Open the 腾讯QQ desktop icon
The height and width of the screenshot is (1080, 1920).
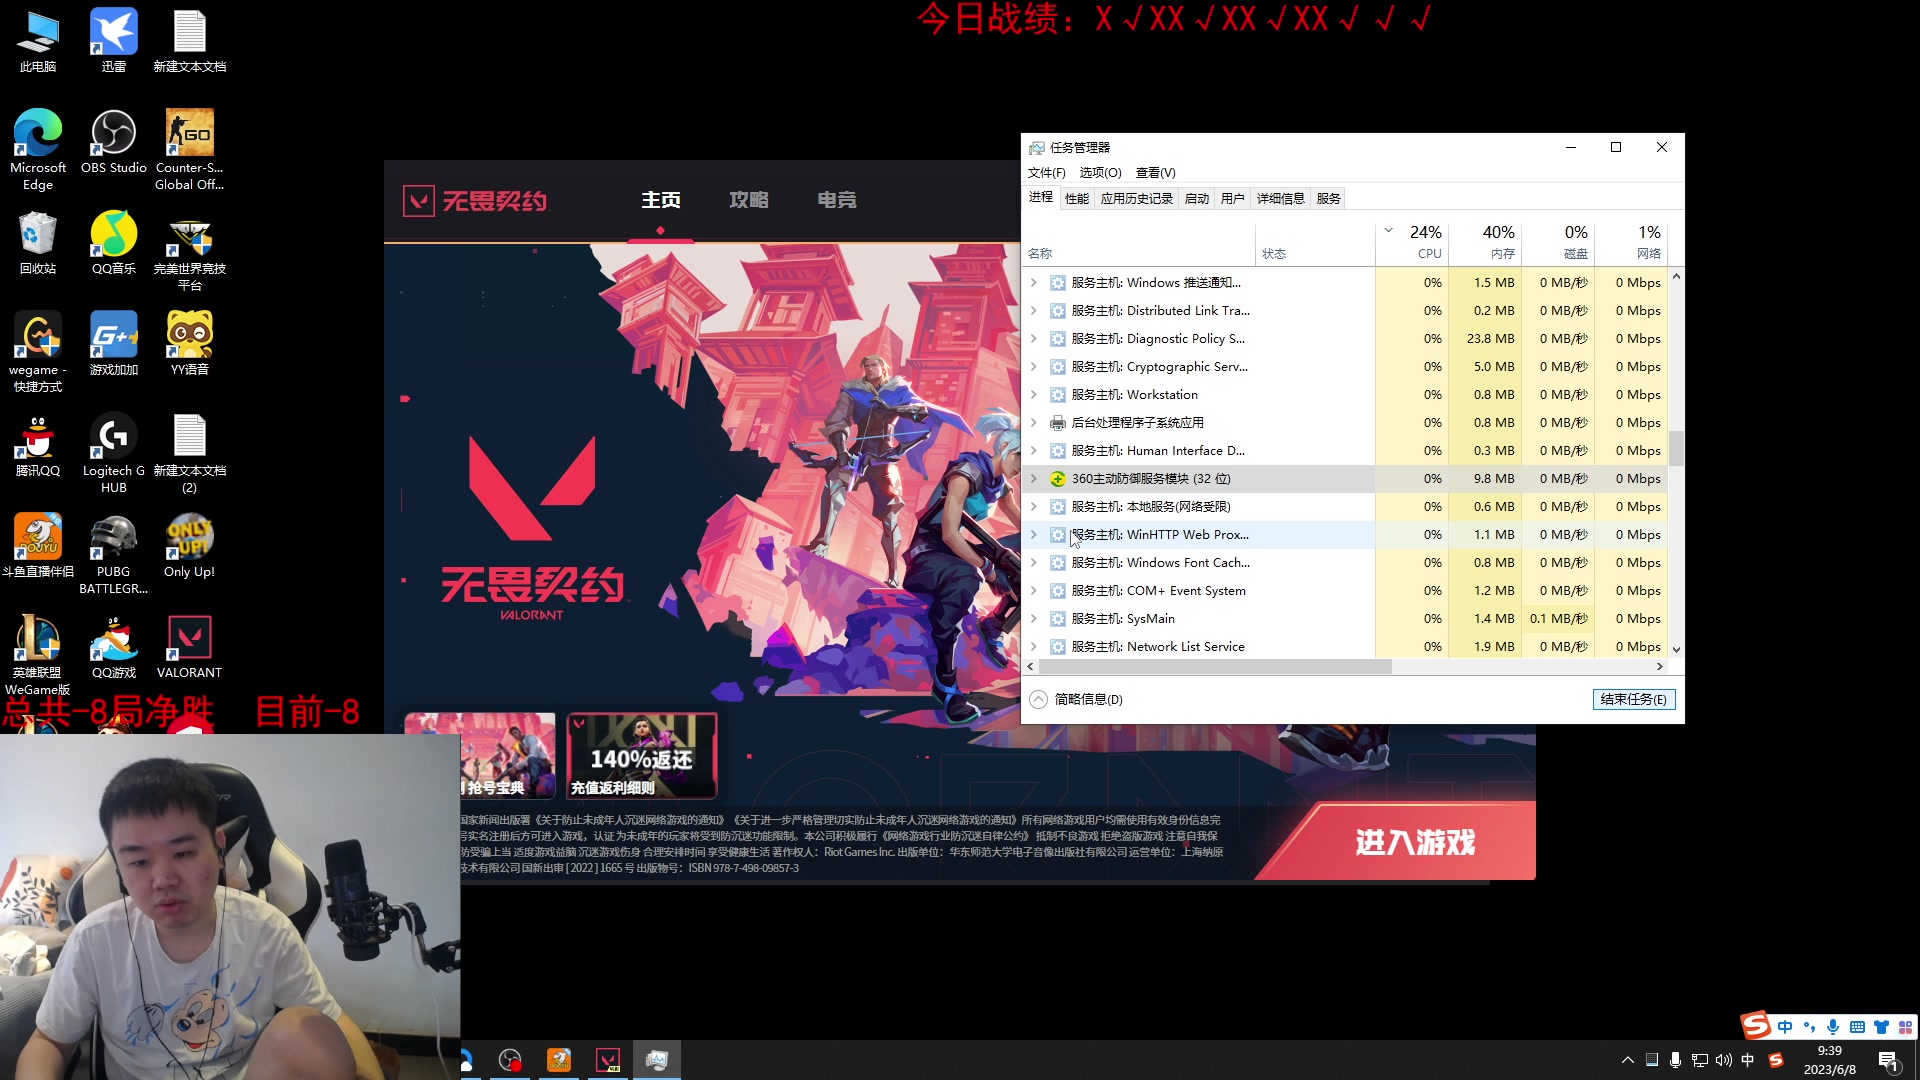click(38, 445)
